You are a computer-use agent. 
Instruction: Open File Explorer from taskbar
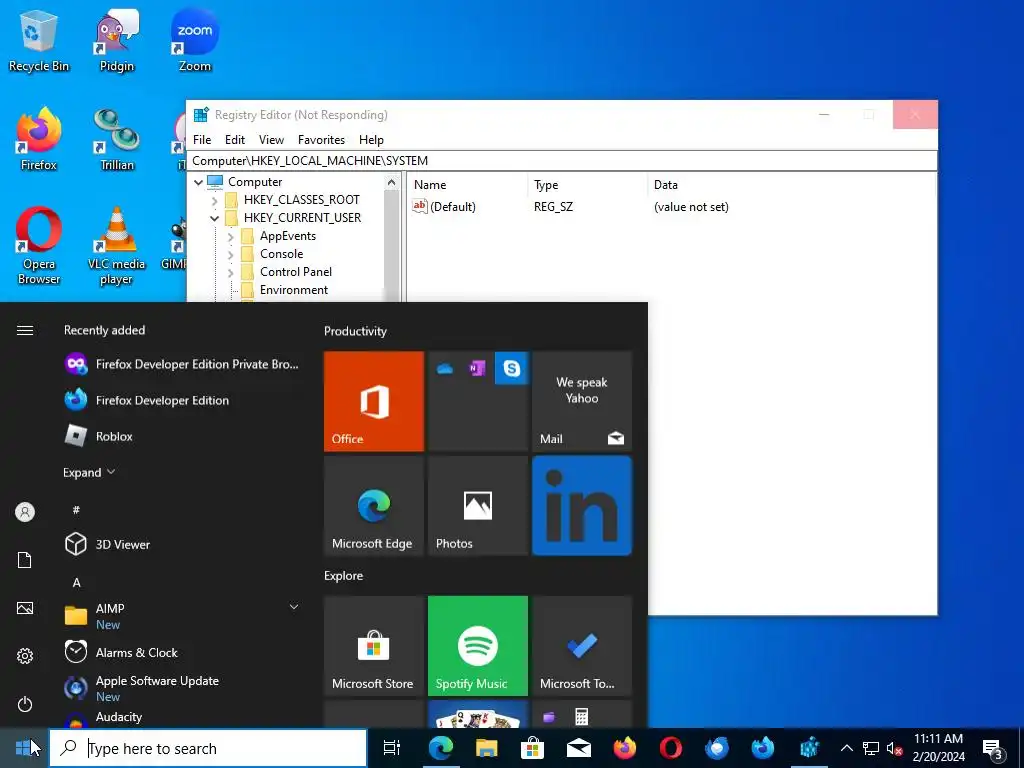click(x=486, y=748)
